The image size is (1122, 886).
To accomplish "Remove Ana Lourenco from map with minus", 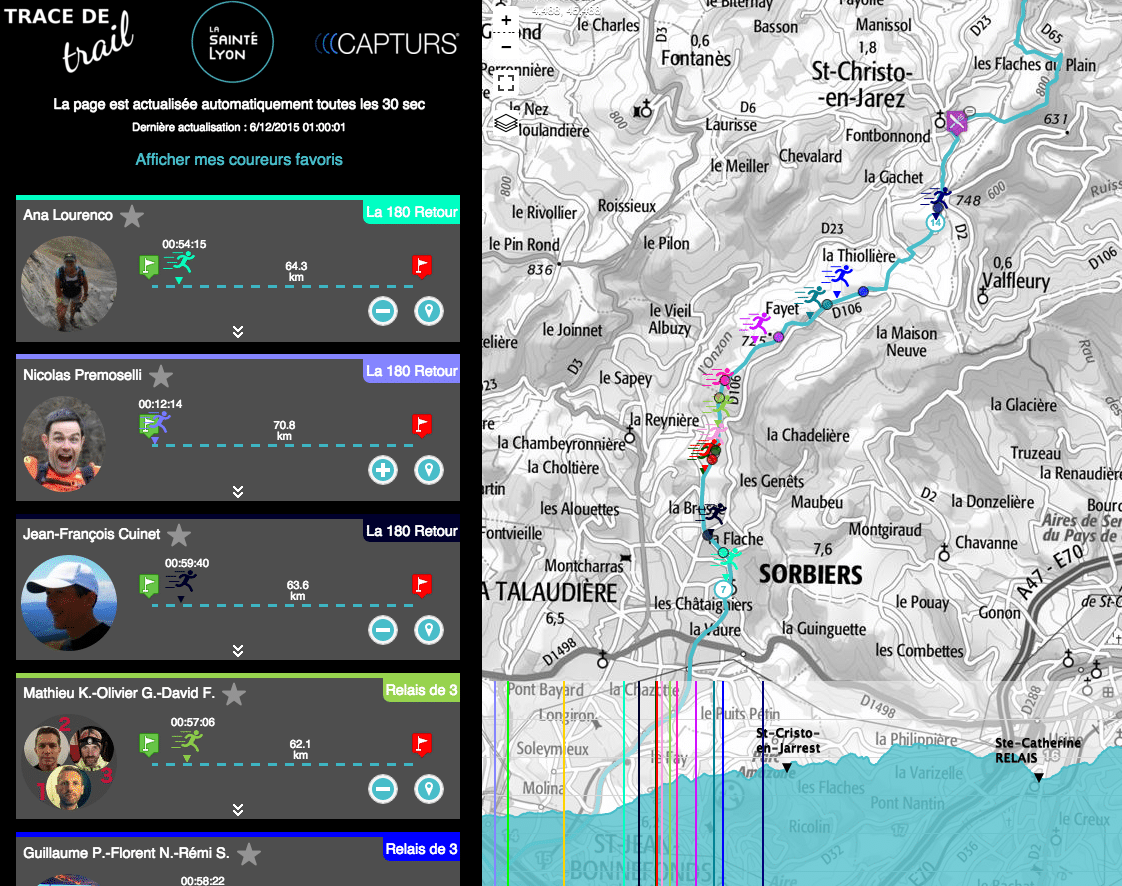I will click(x=383, y=311).
